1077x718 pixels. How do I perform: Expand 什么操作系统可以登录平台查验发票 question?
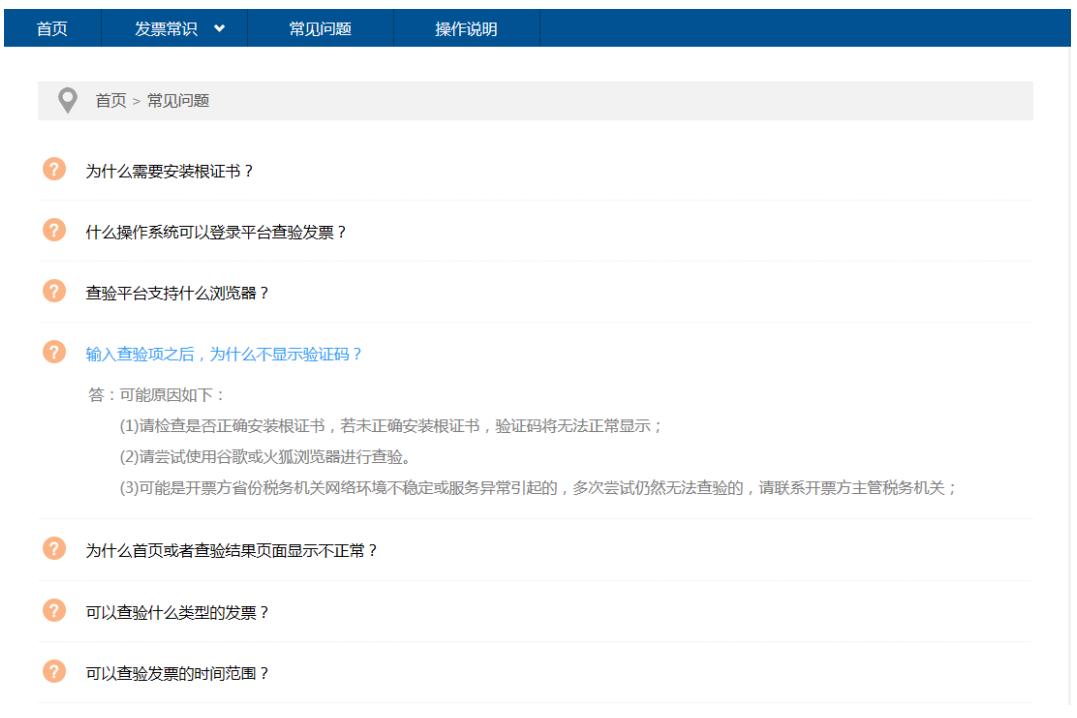215,232
